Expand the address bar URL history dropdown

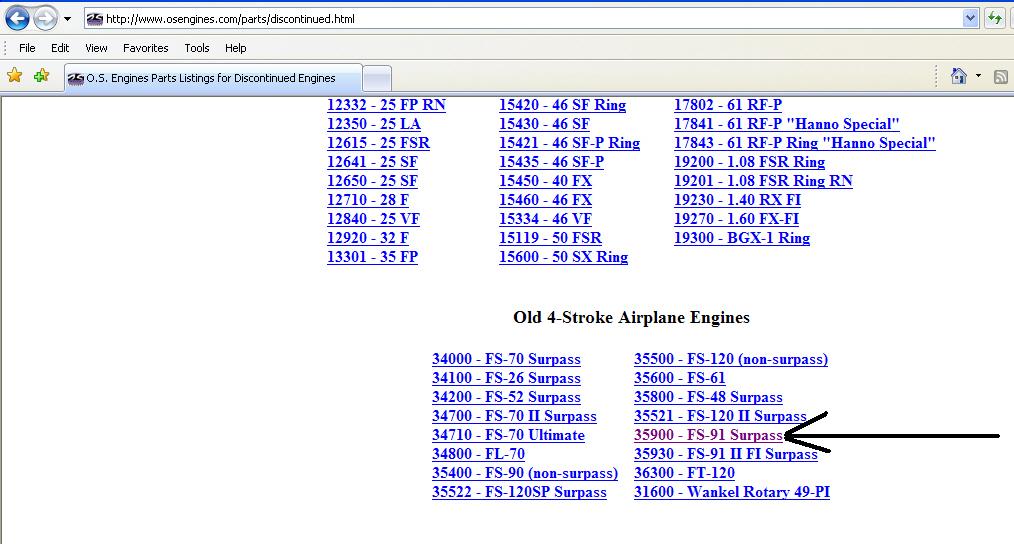pyautogui.click(x=970, y=18)
